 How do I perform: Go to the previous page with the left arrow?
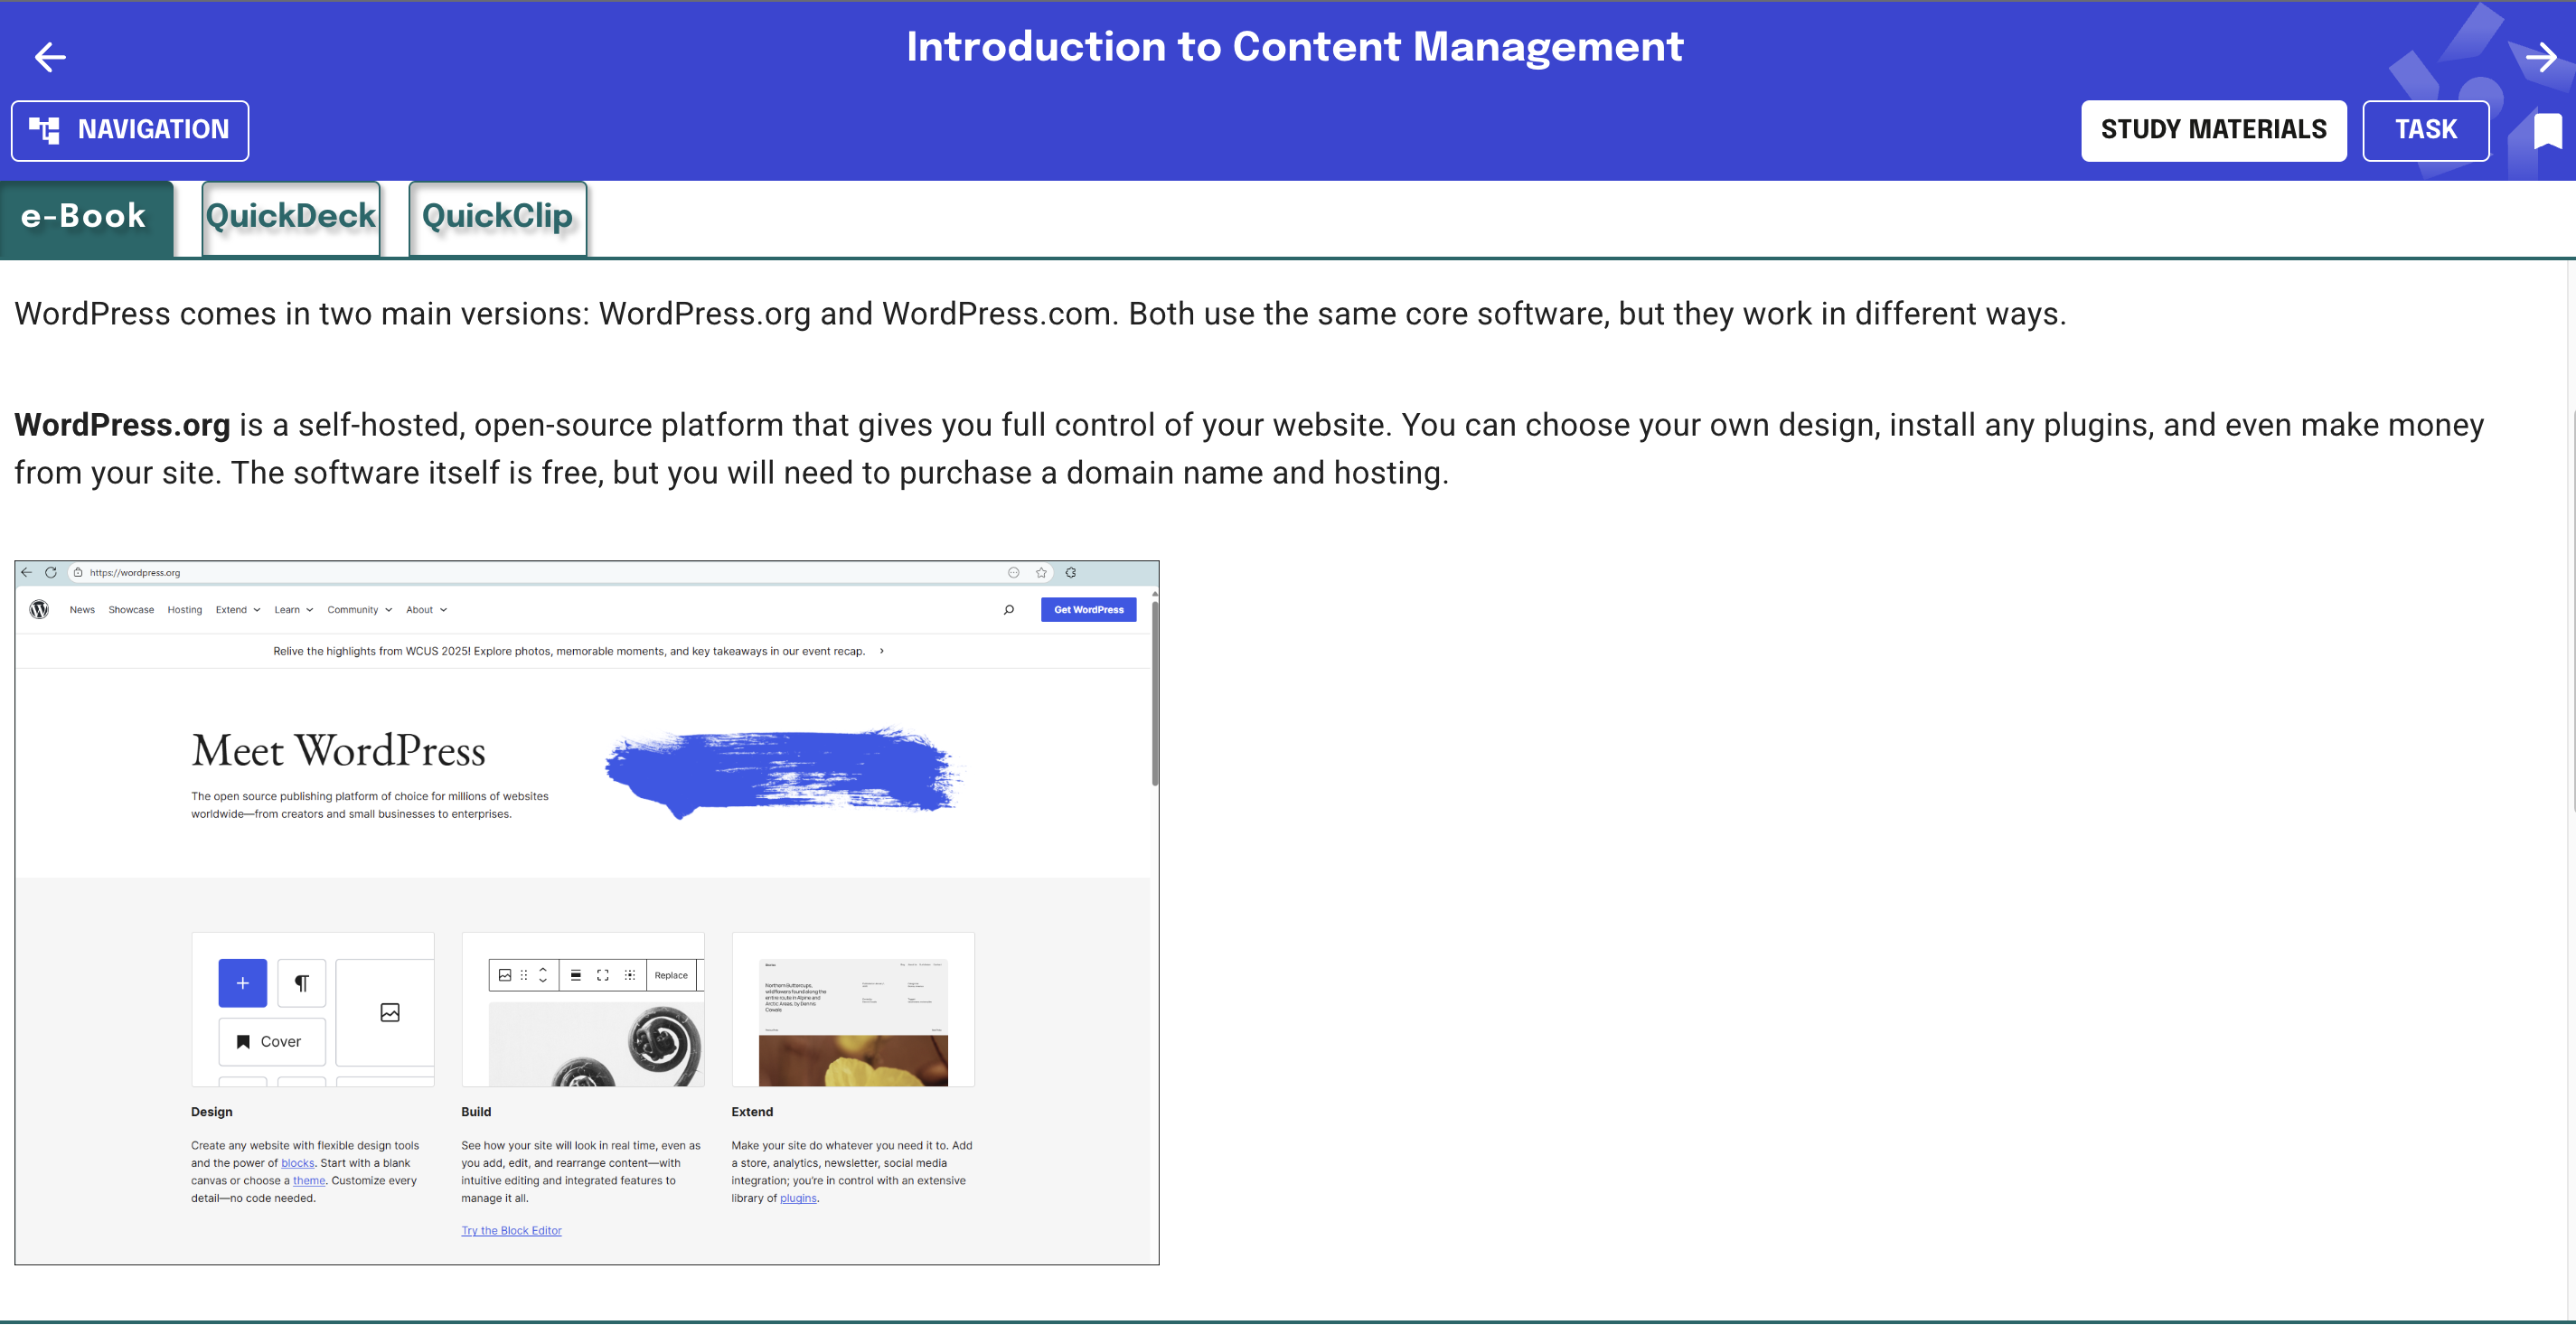[x=50, y=57]
